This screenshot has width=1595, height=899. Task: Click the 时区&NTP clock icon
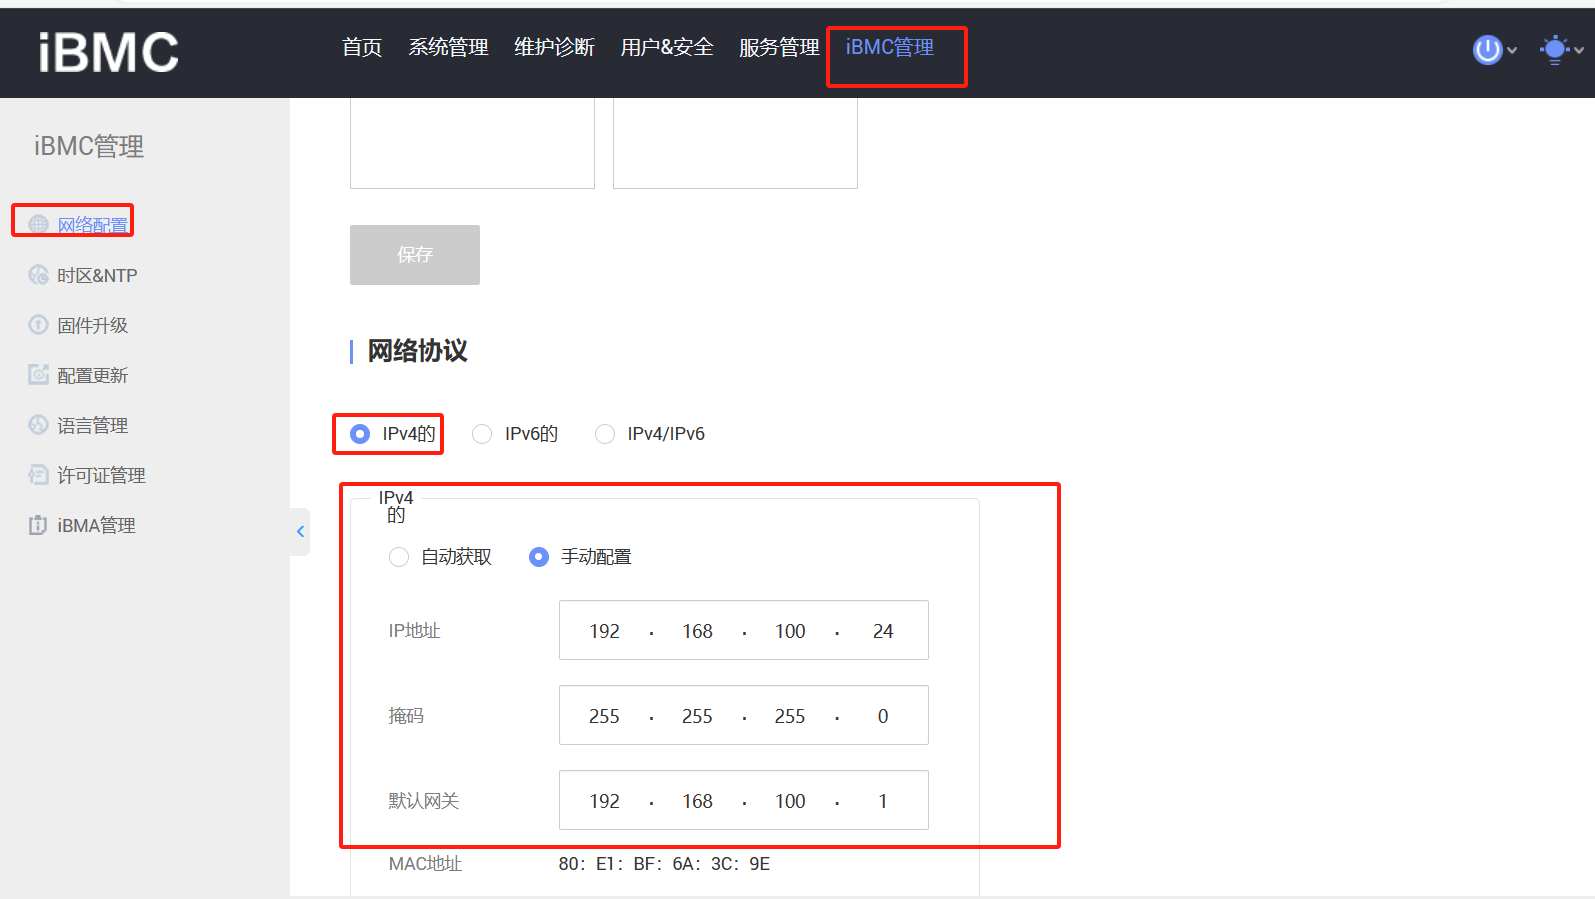38,275
